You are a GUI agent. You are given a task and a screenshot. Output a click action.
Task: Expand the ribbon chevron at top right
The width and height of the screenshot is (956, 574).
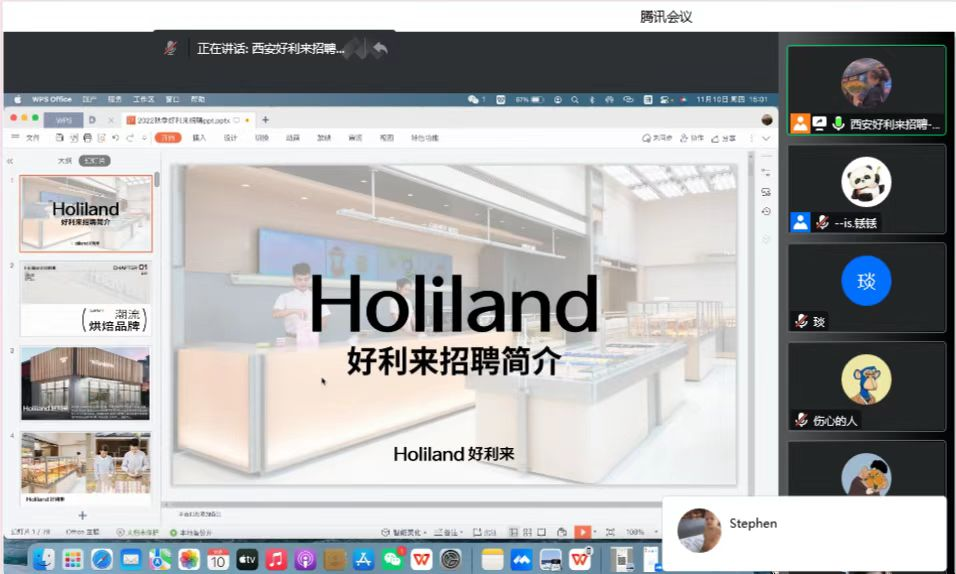(x=766, y=138)
